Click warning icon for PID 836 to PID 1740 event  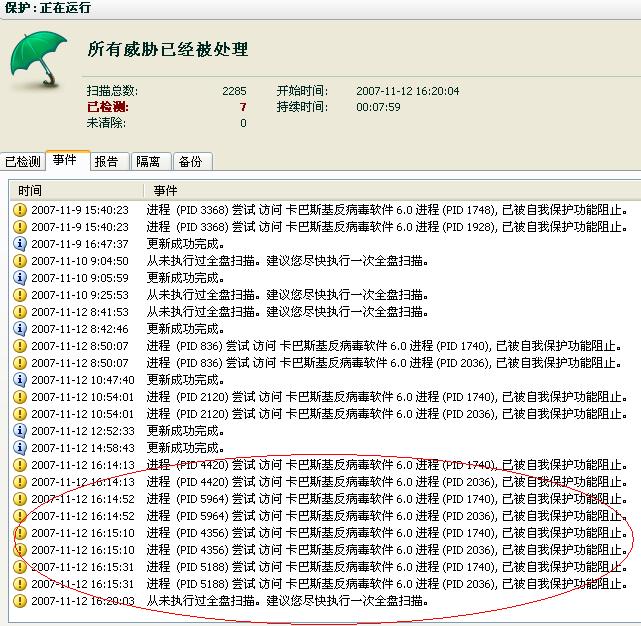click(x=20, y=346)
